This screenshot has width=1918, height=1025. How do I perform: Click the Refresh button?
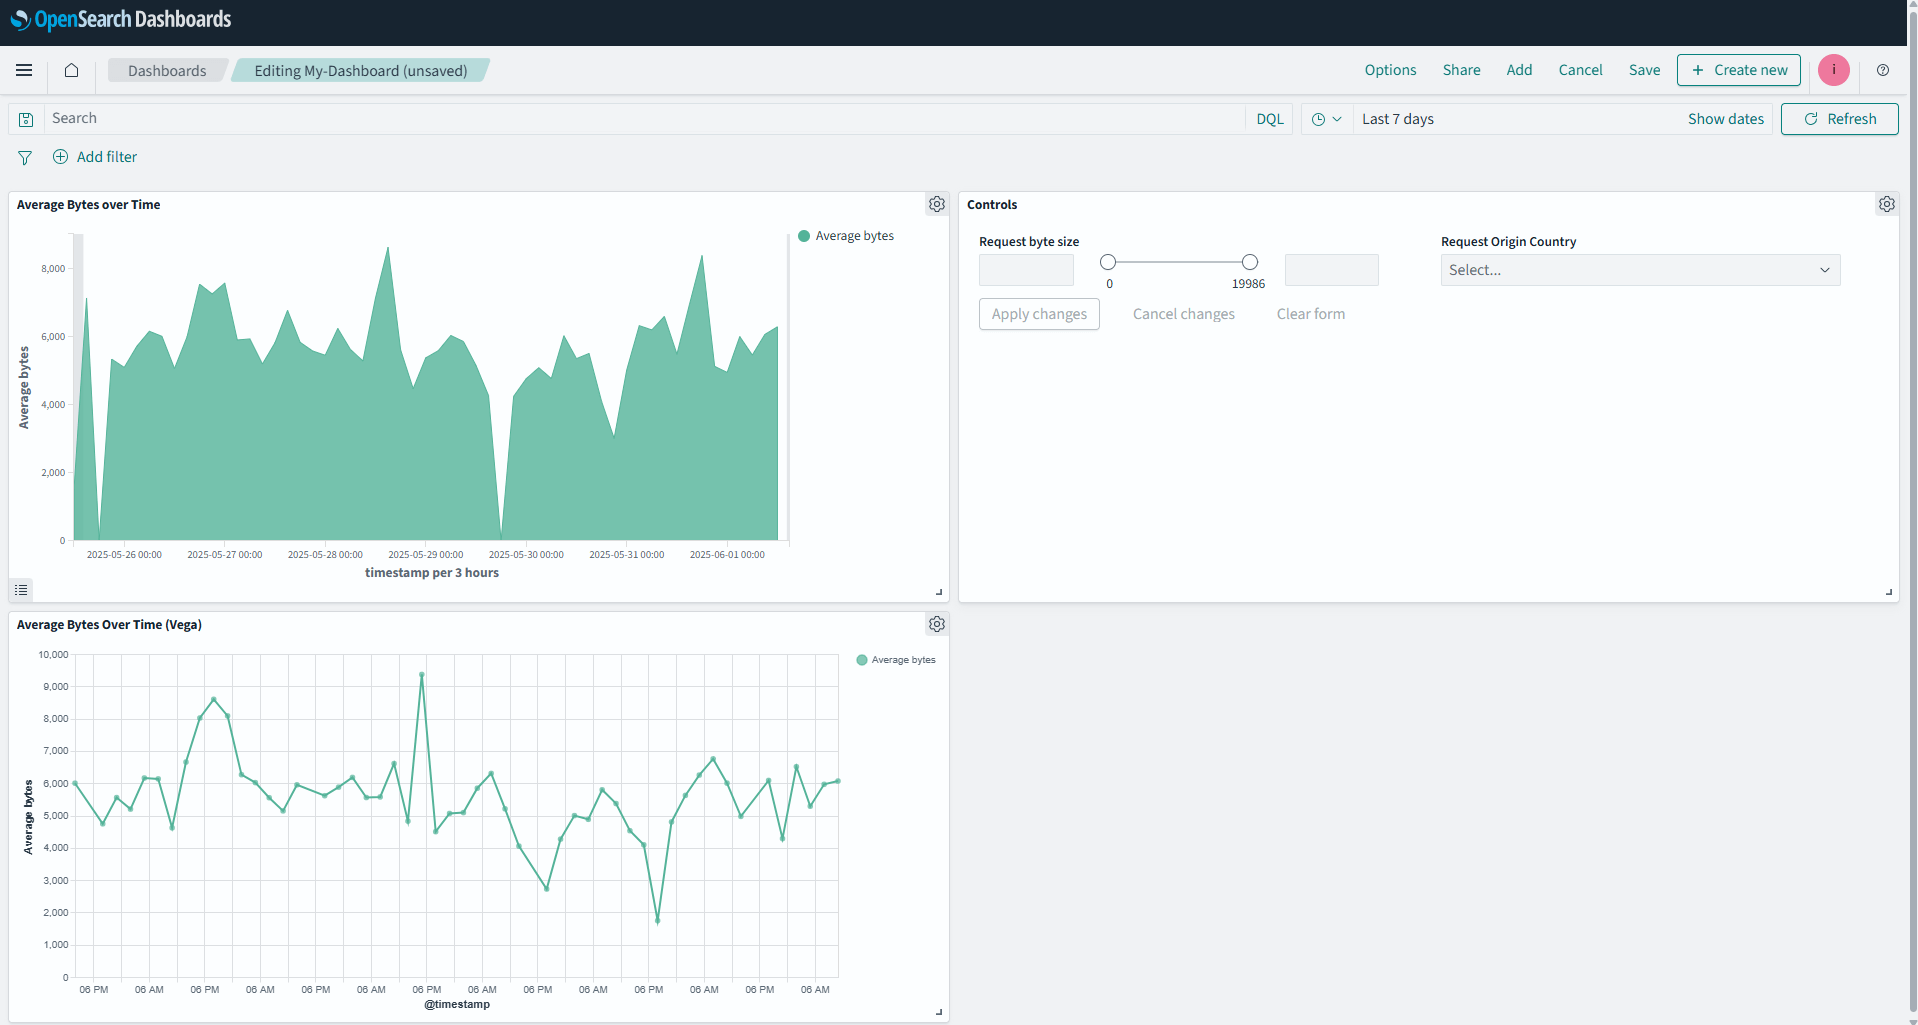[1839, 118]
